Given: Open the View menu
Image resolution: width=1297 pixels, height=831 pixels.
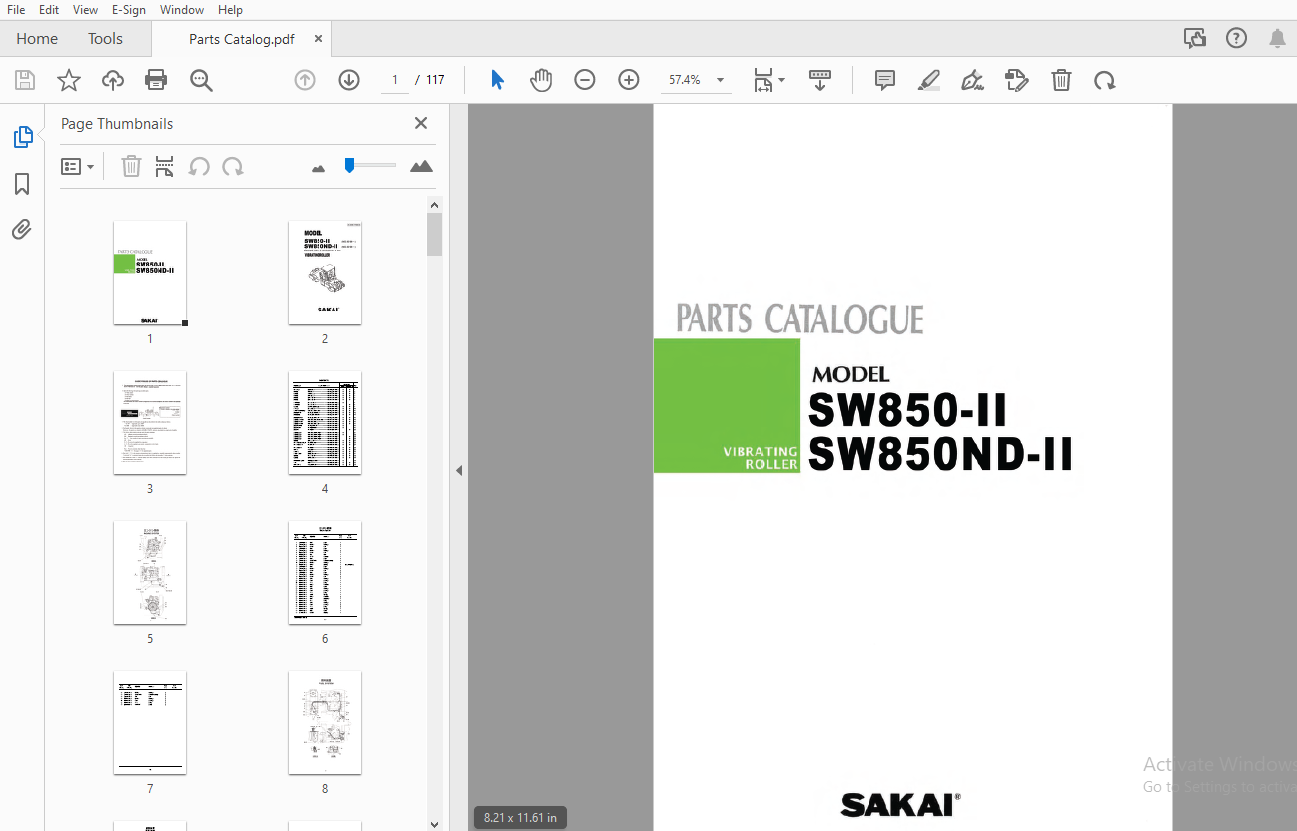Looking at the screenshot, I should [85, 9].
